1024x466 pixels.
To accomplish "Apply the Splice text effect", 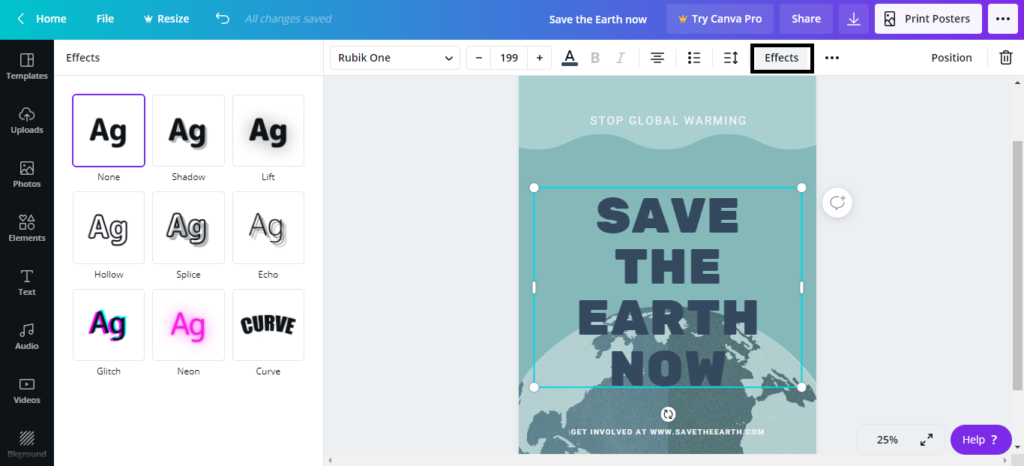I will 188,228.
